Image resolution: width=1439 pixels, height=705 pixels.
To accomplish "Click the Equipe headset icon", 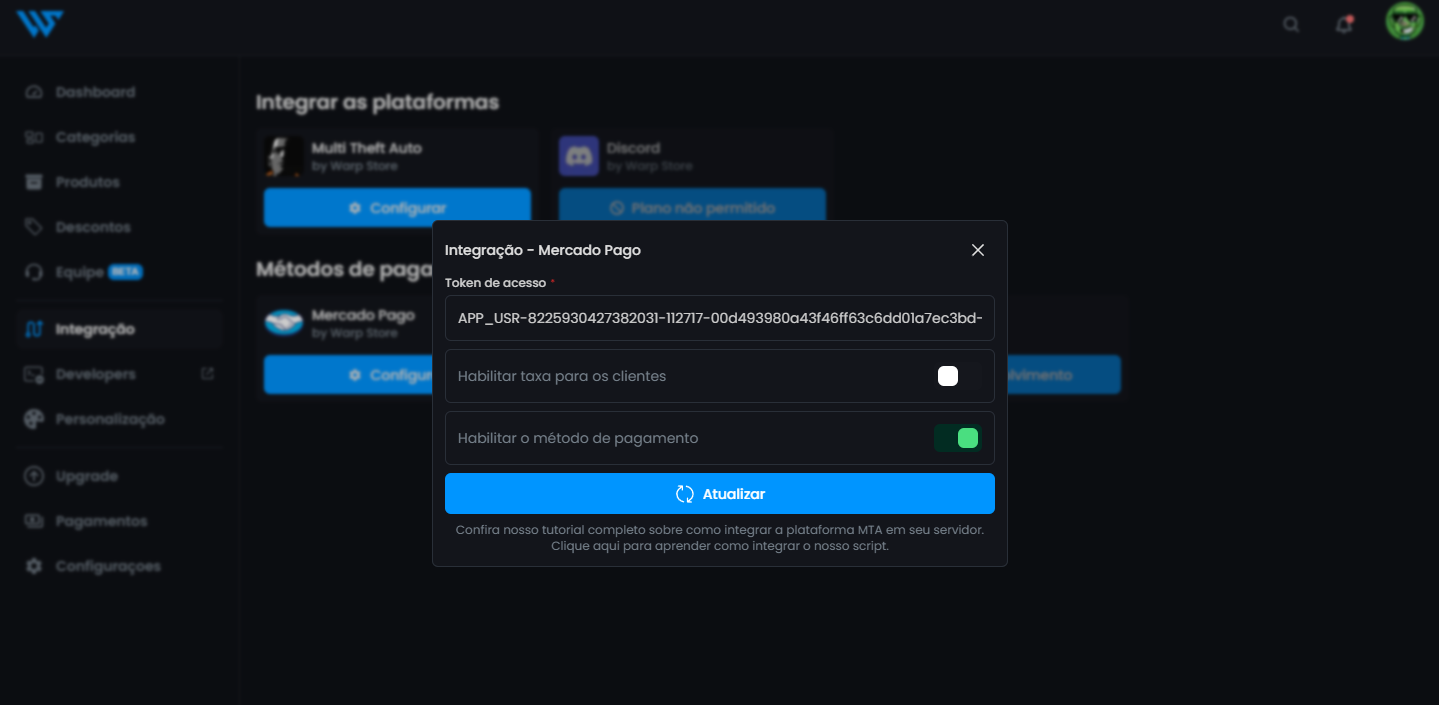I will tap(34, 272).
